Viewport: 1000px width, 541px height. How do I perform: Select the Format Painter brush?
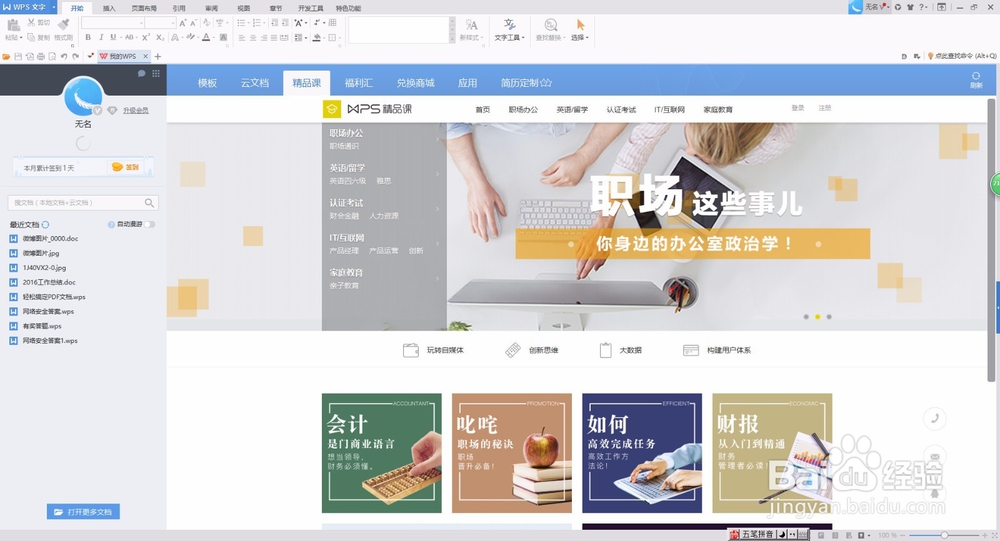pyautogui.click(x=63, y=24)
